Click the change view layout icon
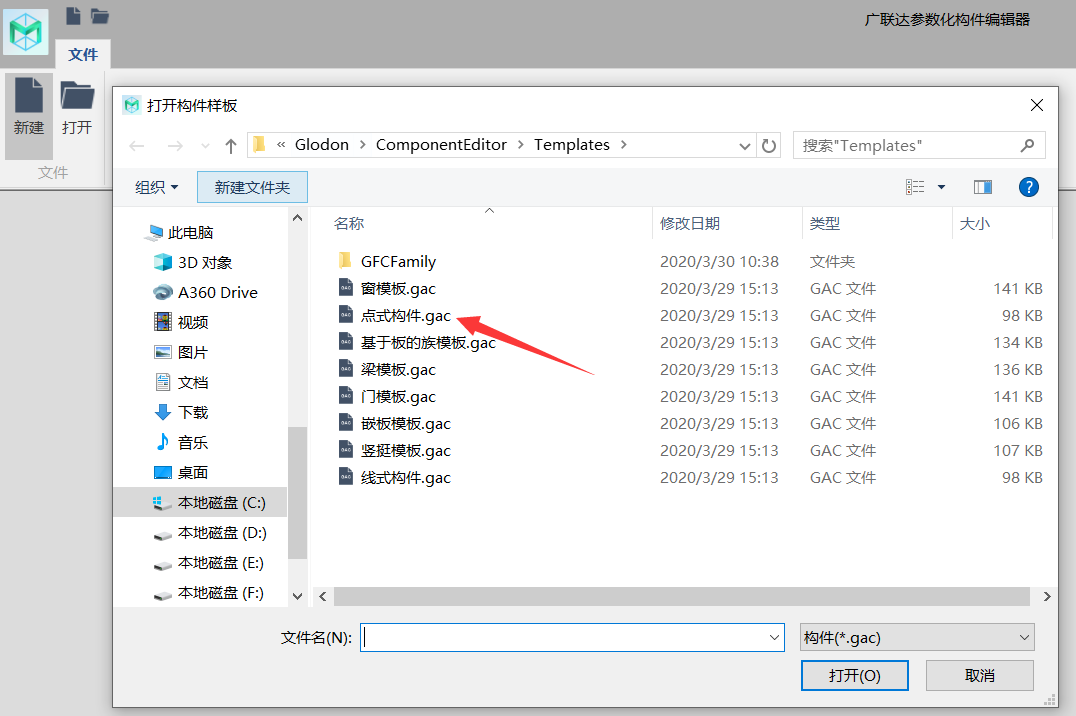 (x=915, y=187)
